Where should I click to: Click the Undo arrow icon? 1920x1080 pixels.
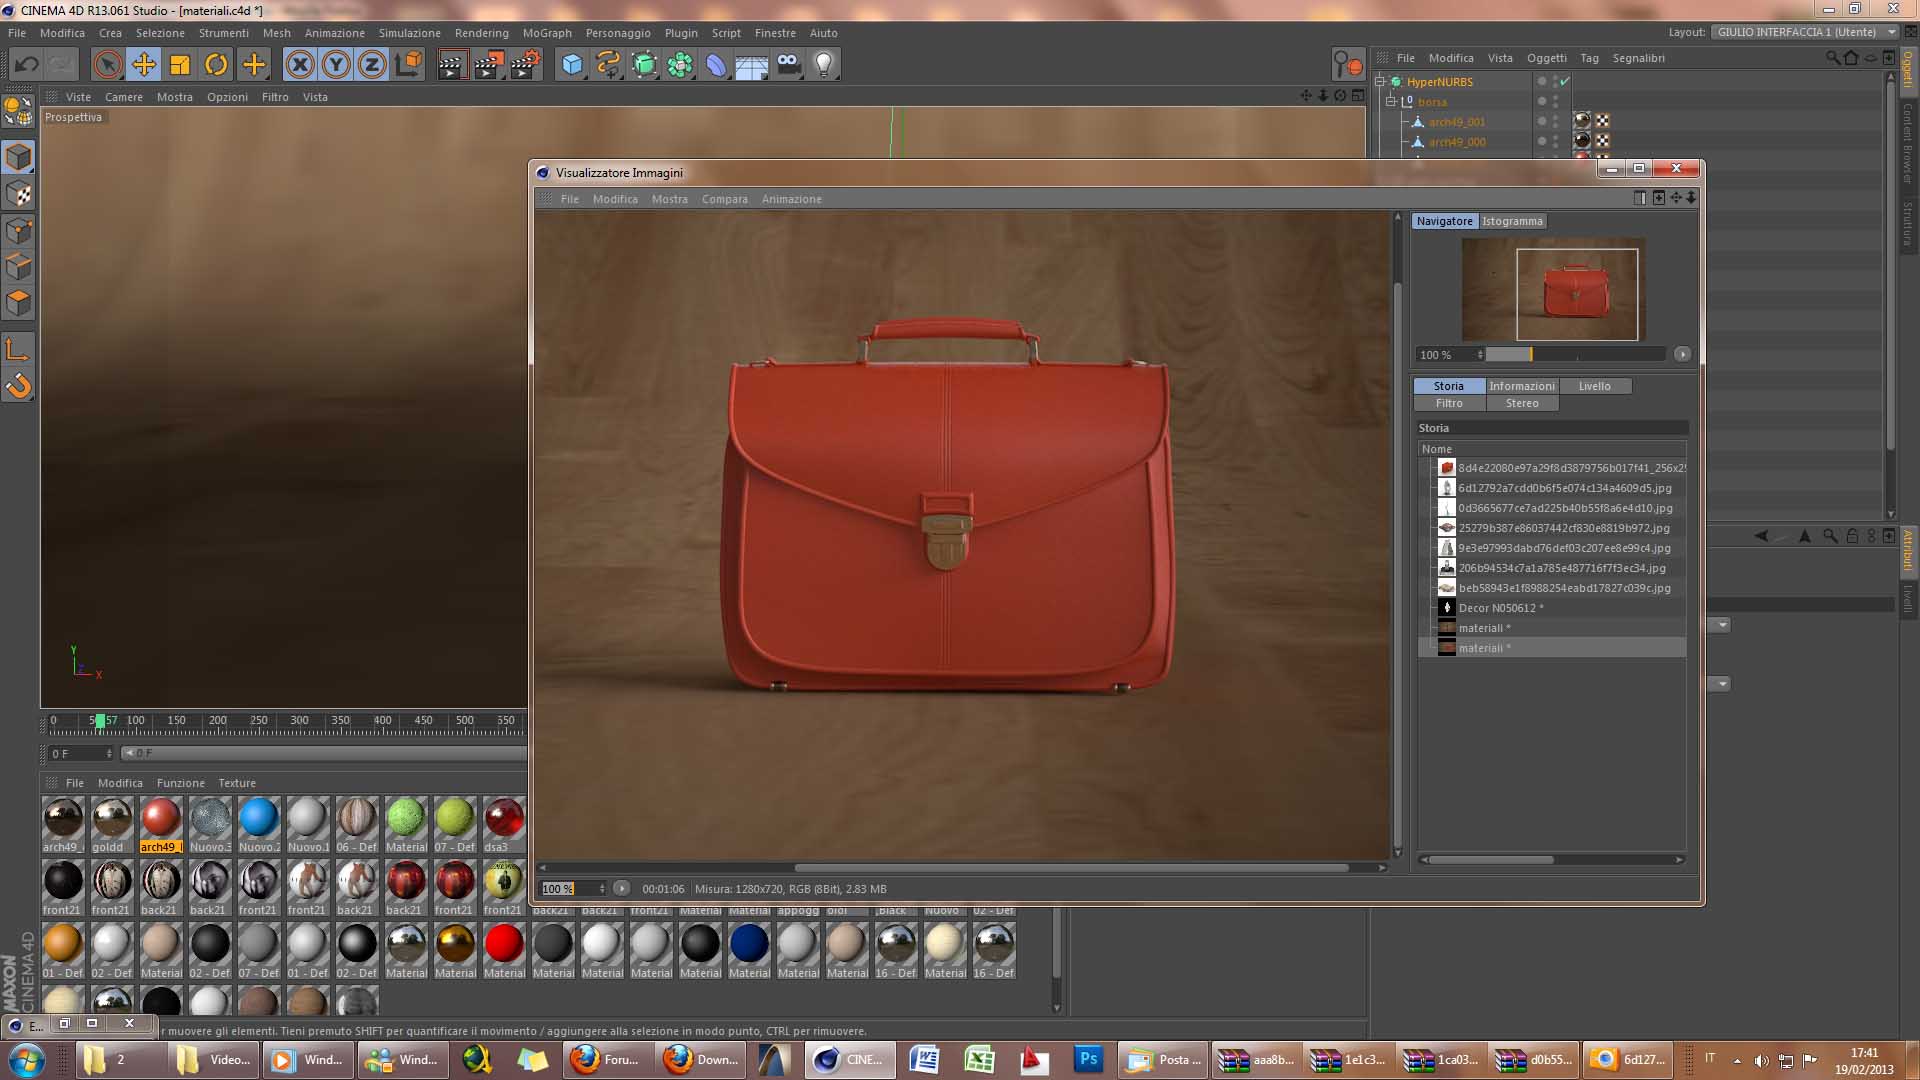[26, 65]
